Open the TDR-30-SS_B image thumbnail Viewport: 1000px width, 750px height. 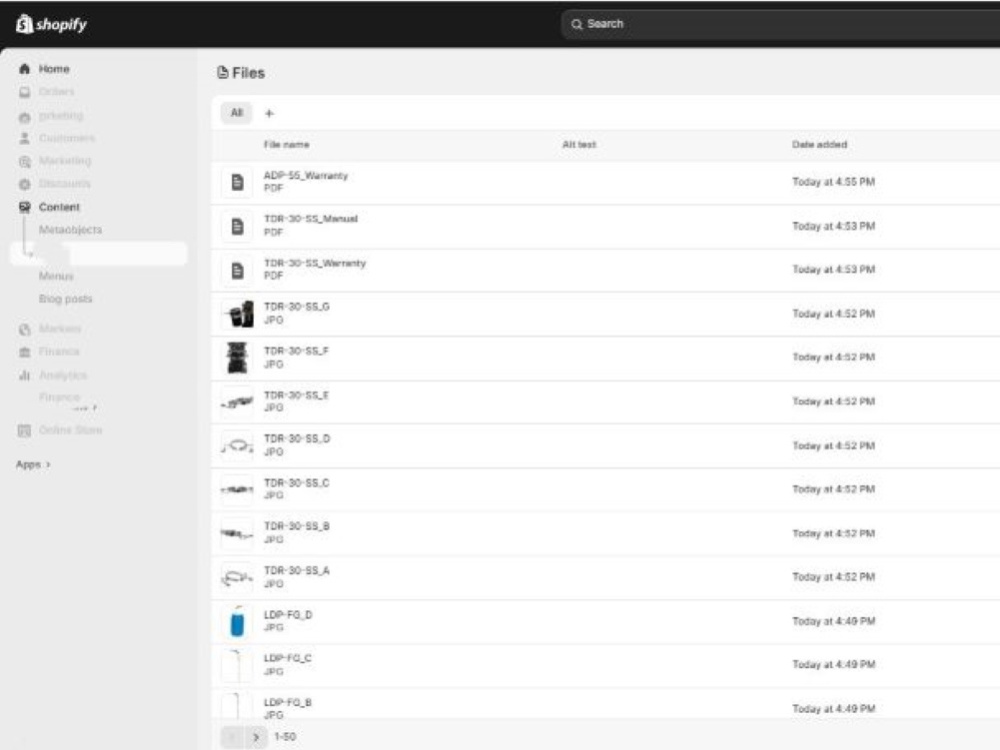237,533
